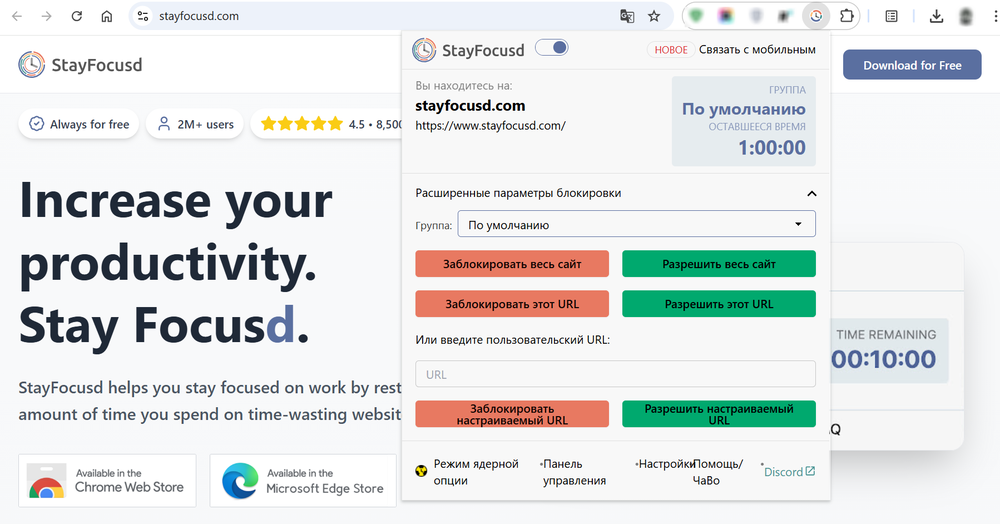The image size is (1000, 524).
Task: Open Настройки in the popup footer
Action: pos(666,464)
